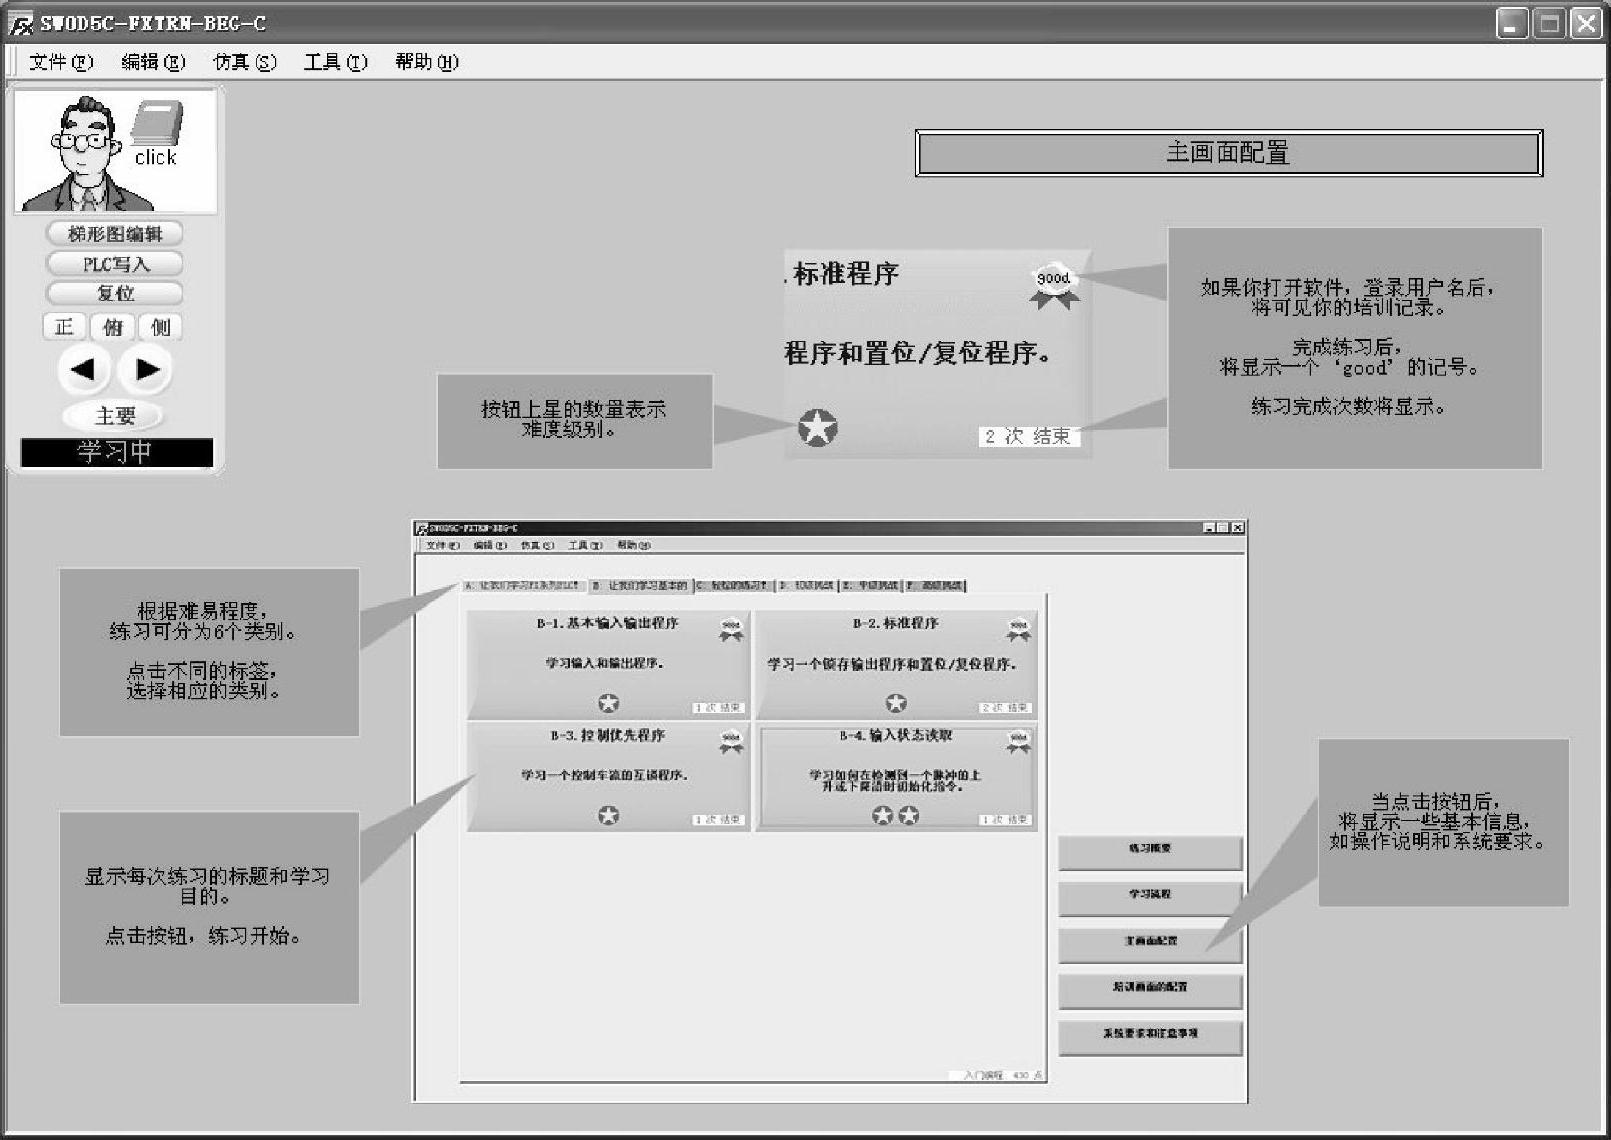Click B-3 card star icon in illustration
Image resolution: width=1611 pixels, height=1140 pixels.
point(608,816)
